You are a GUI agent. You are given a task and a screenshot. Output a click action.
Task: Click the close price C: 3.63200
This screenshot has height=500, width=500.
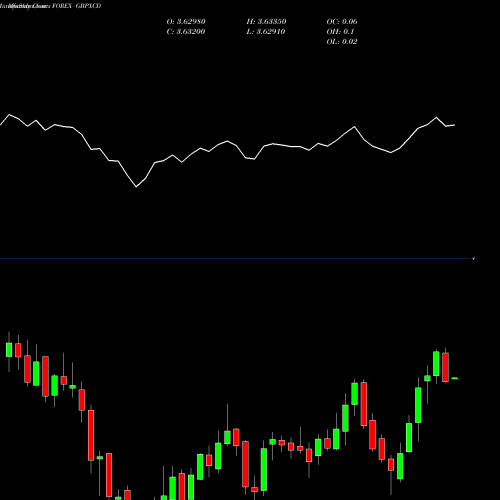pos(186,32)
